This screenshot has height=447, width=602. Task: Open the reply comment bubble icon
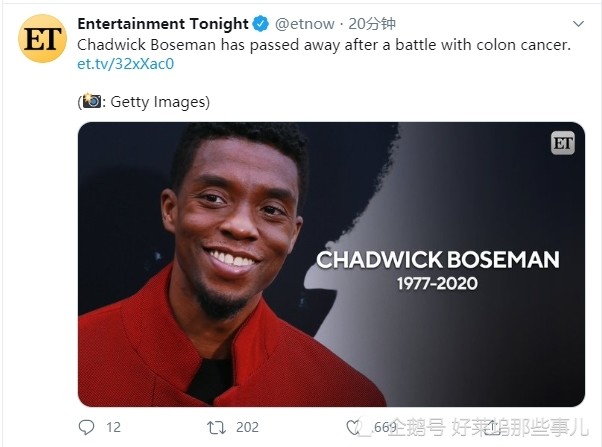tap(86, 427)
